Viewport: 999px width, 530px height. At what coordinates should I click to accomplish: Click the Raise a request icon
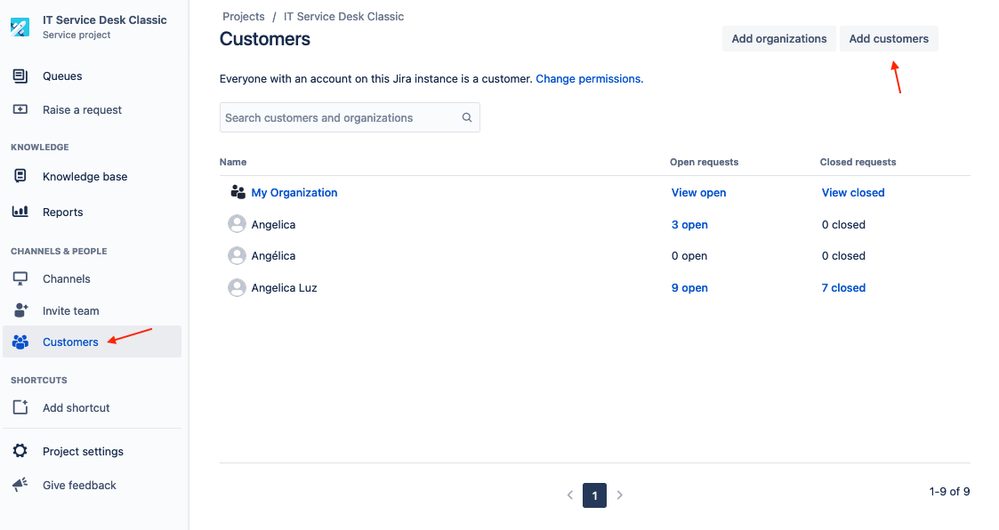tap(20, 110)
